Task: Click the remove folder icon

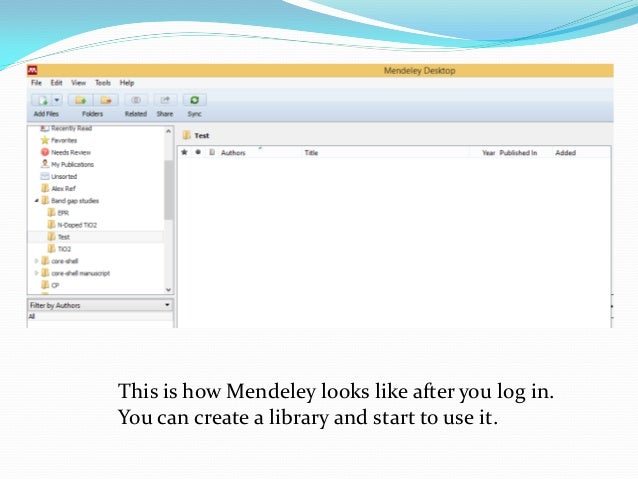Action: pyautogui.click(x=106, y=100)
